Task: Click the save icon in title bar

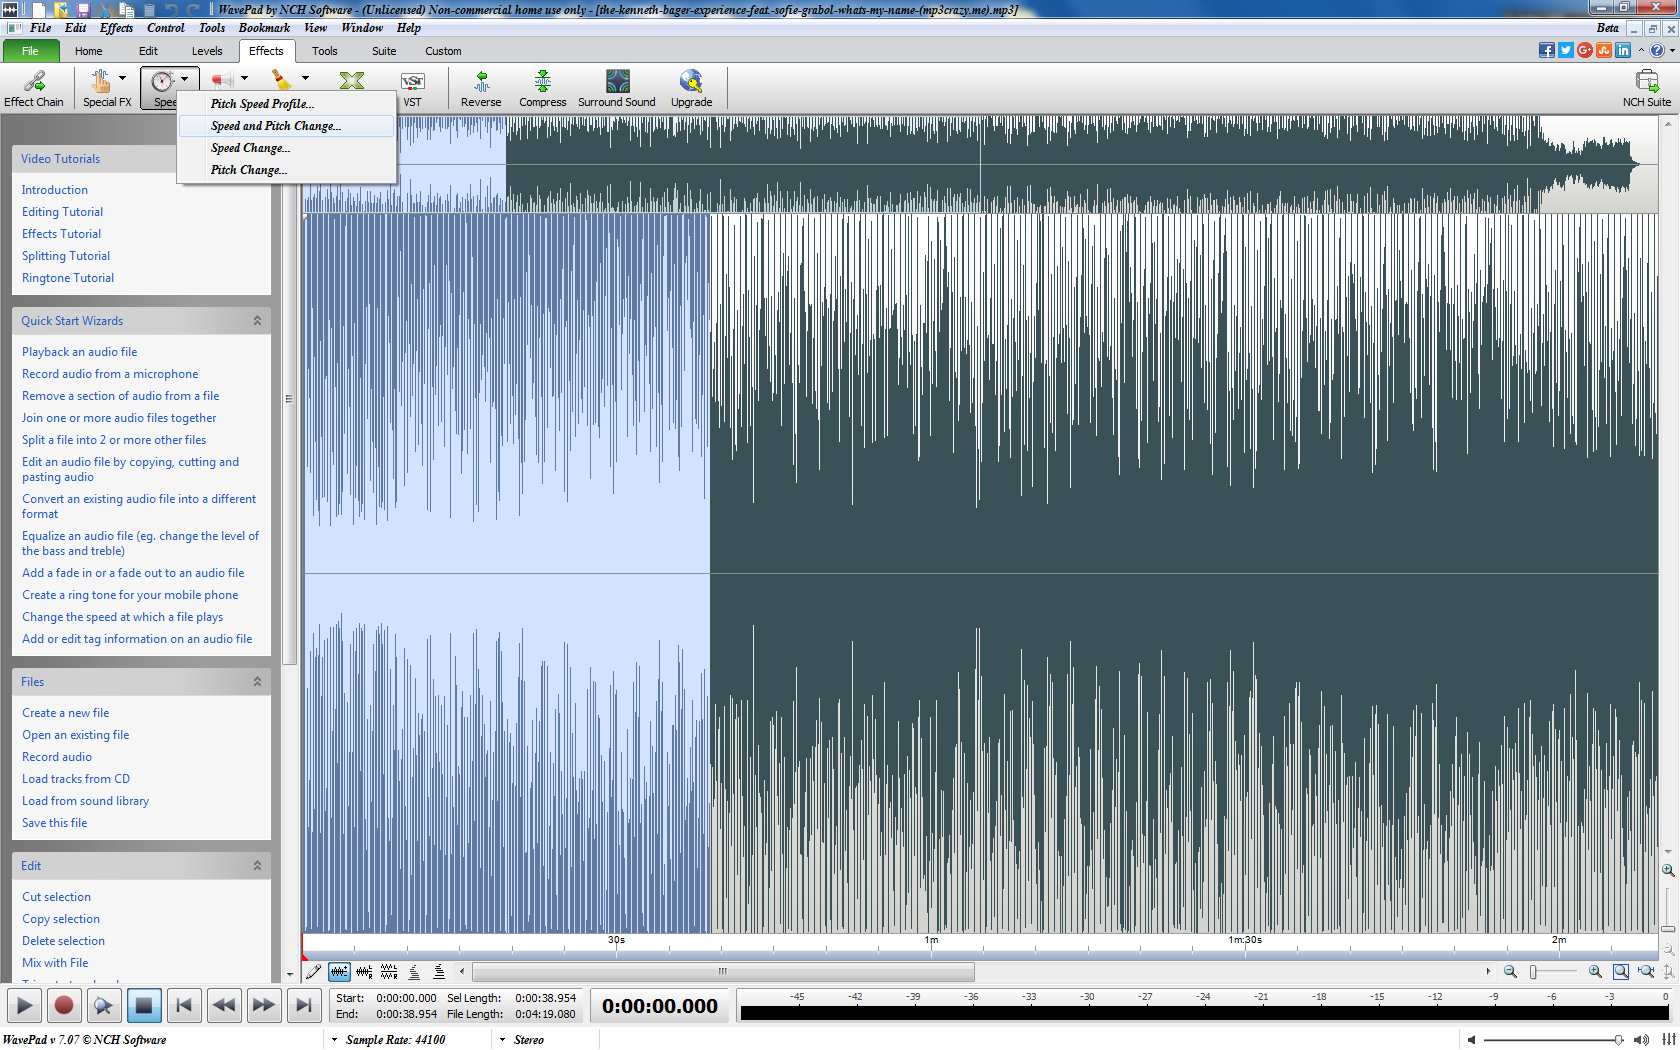Action: click(x=83, y=9)
